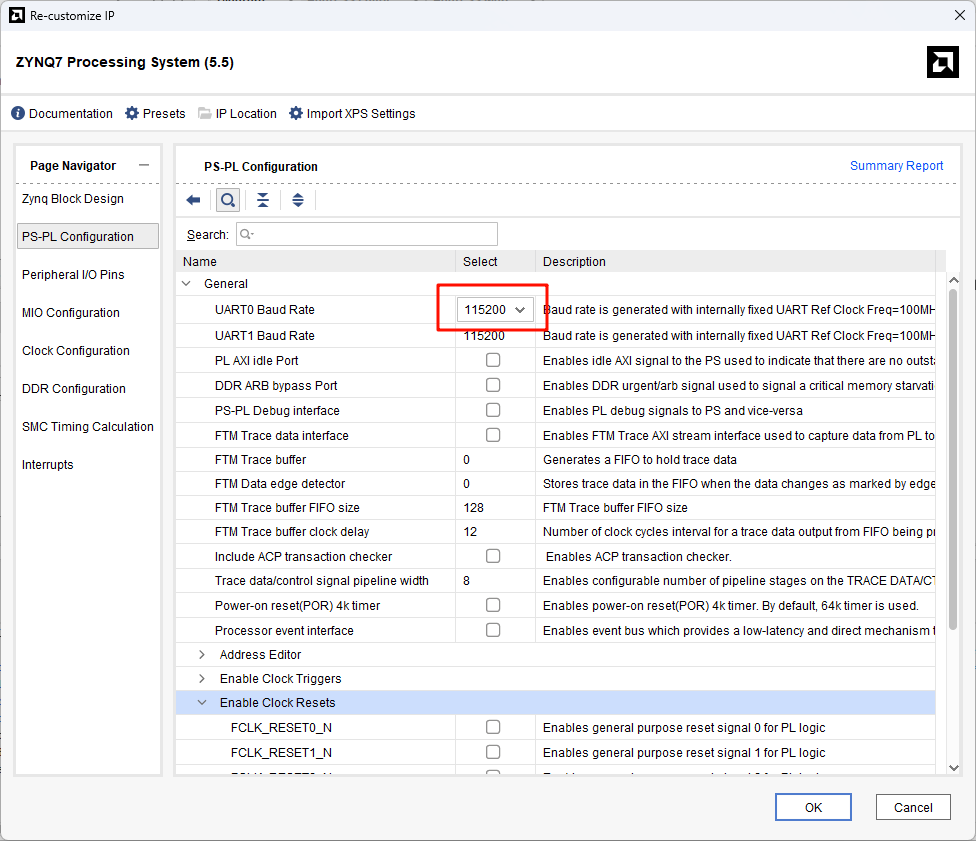Click FTM Trace buffer clock delay value 12
This screenshot has width=976, height=841.
click(470, 532)
